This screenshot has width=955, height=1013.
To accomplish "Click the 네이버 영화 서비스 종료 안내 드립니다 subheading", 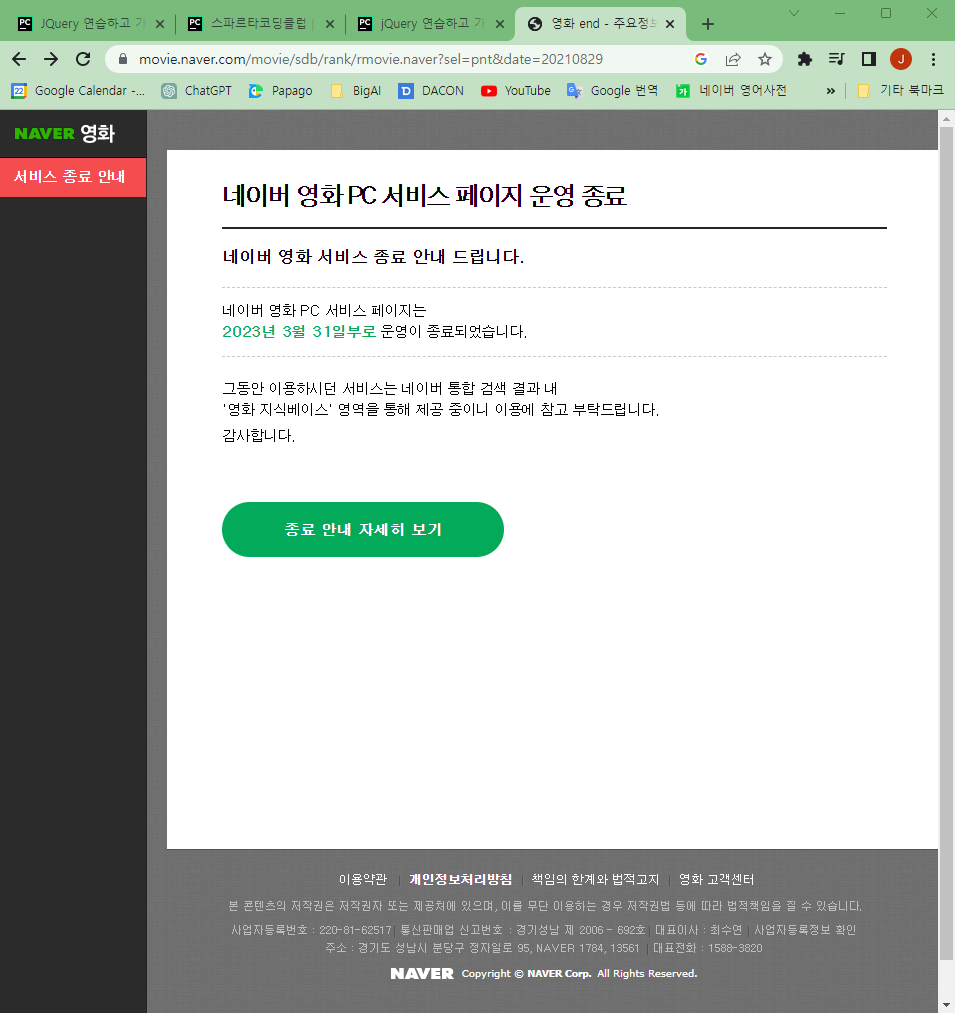I will 373,256.
